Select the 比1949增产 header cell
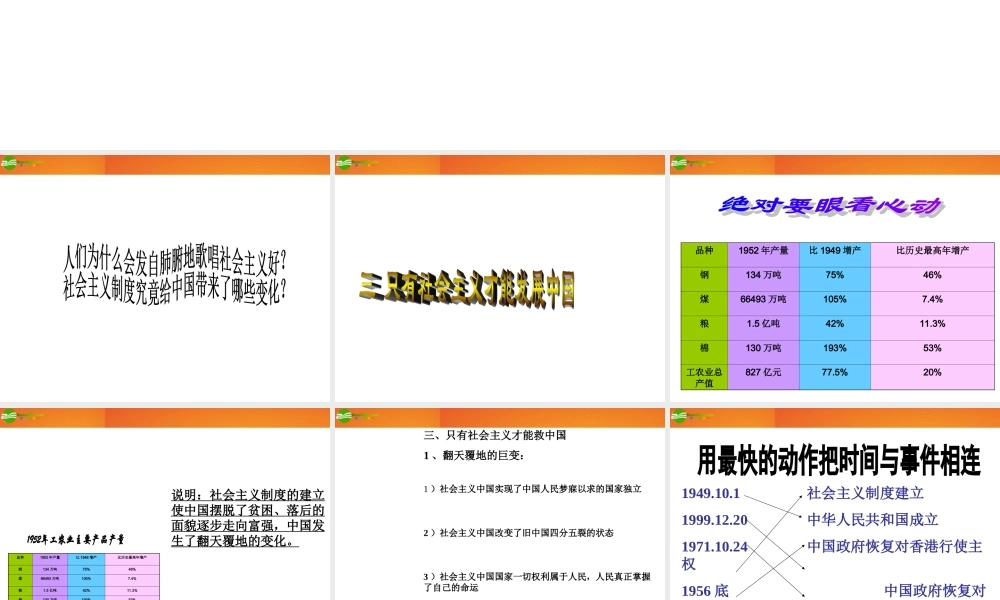The height and width of the screenshot is (600, 1000). 835,254
